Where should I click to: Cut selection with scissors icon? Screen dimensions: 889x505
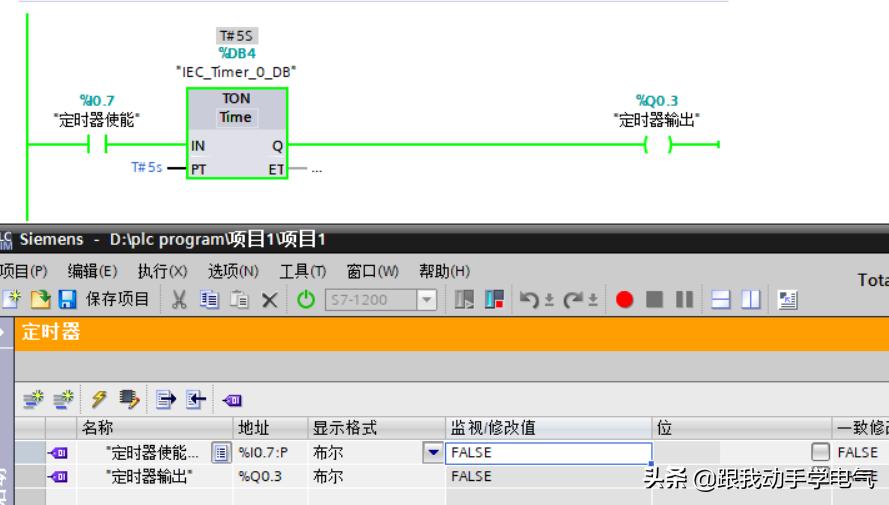tap(179, 299)
